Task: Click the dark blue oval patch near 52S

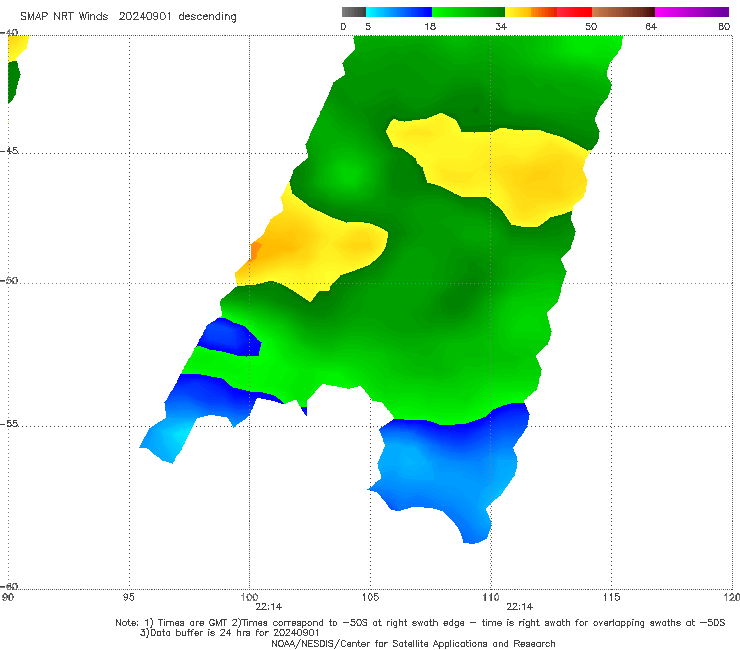Action: [230, 337]
